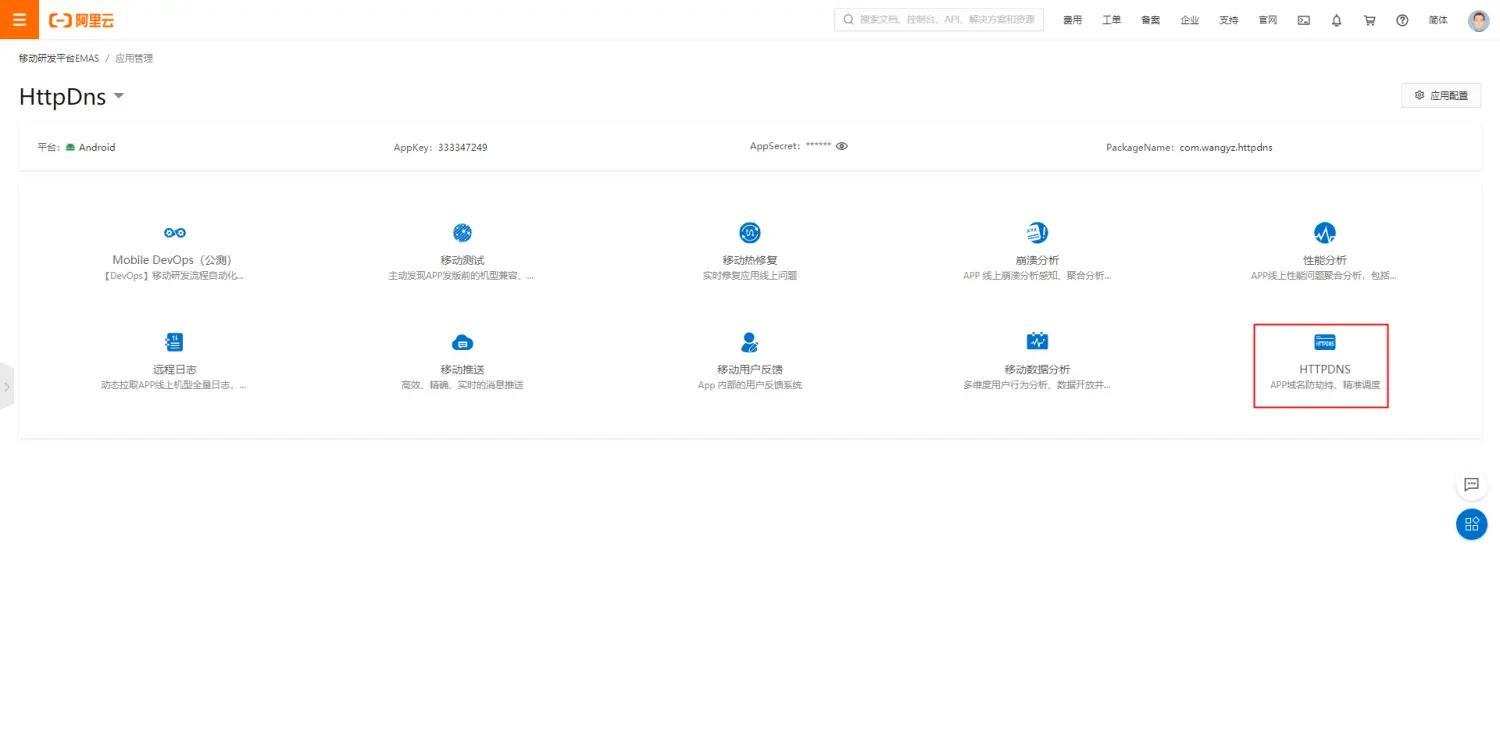Open the 移动热修复 label
The width and height of the screenshot is (1500, 732).
pos(750,260)
